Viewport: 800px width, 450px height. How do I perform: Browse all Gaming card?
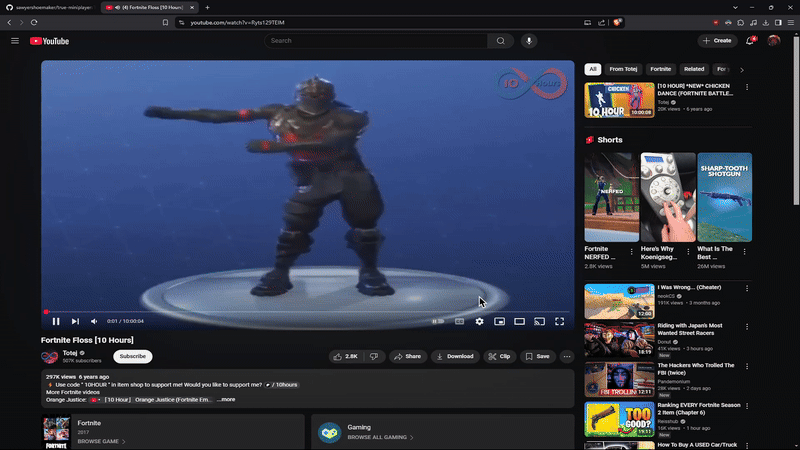[x=443, y=432]
